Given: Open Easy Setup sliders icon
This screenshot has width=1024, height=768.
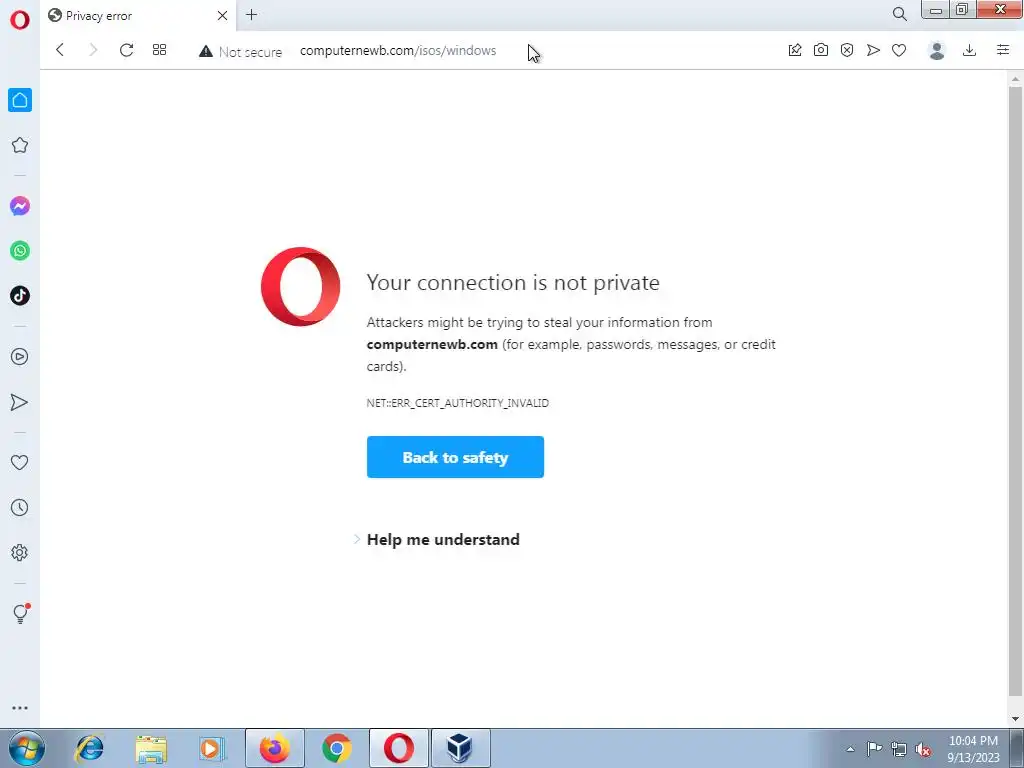Looking at the screenshot, I should [x=1003, y=50].
